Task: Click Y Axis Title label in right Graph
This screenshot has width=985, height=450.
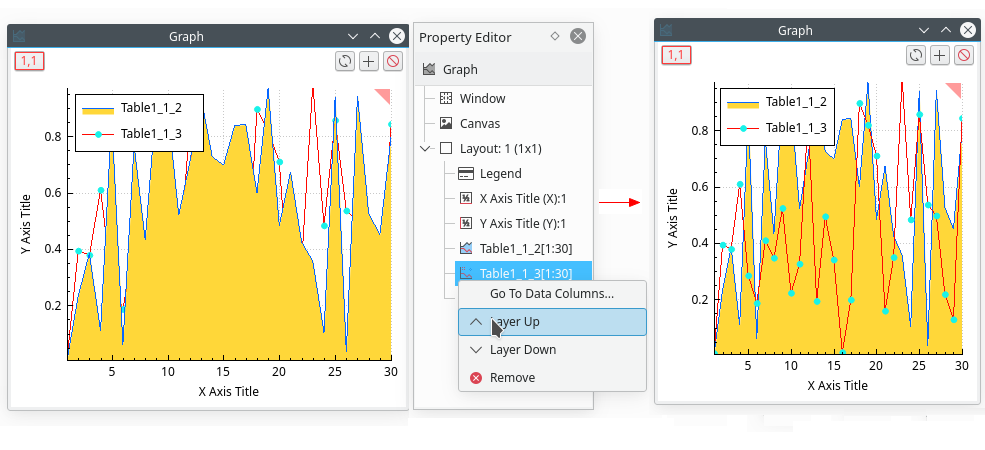Action: (x=672, y=217)
